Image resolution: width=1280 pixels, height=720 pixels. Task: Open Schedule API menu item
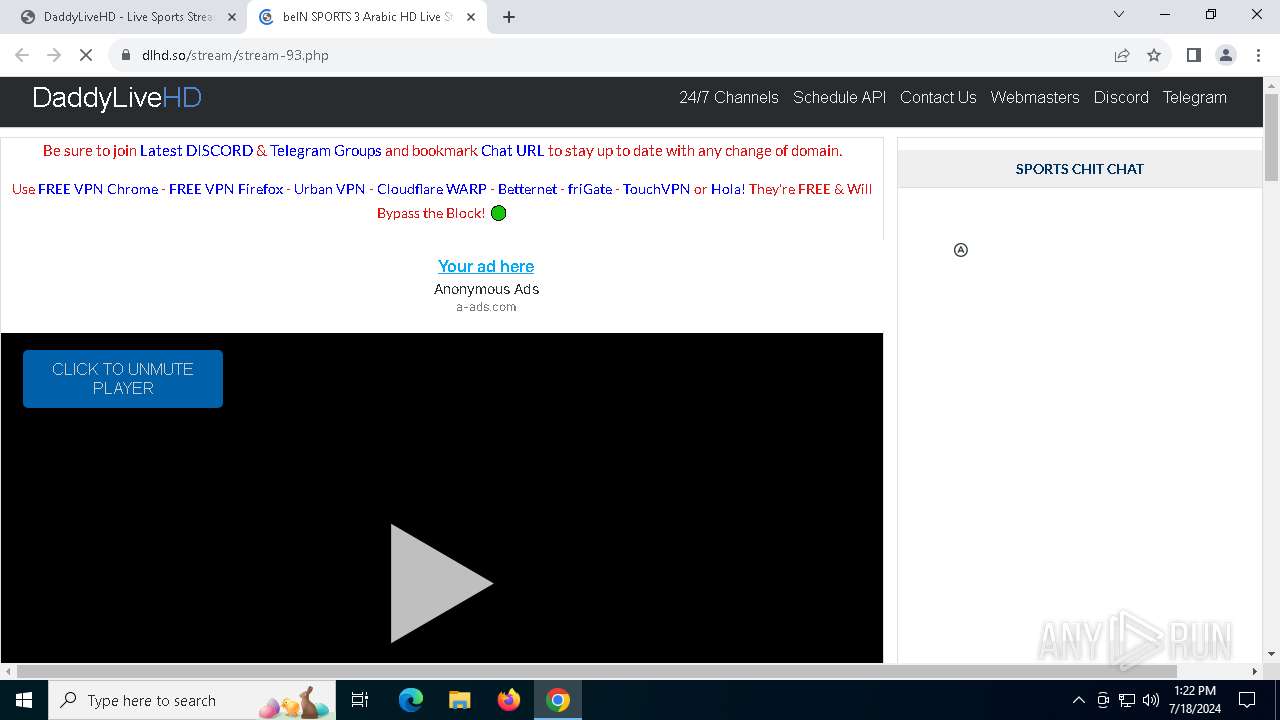pyautogui.click(x=839, y=97)
